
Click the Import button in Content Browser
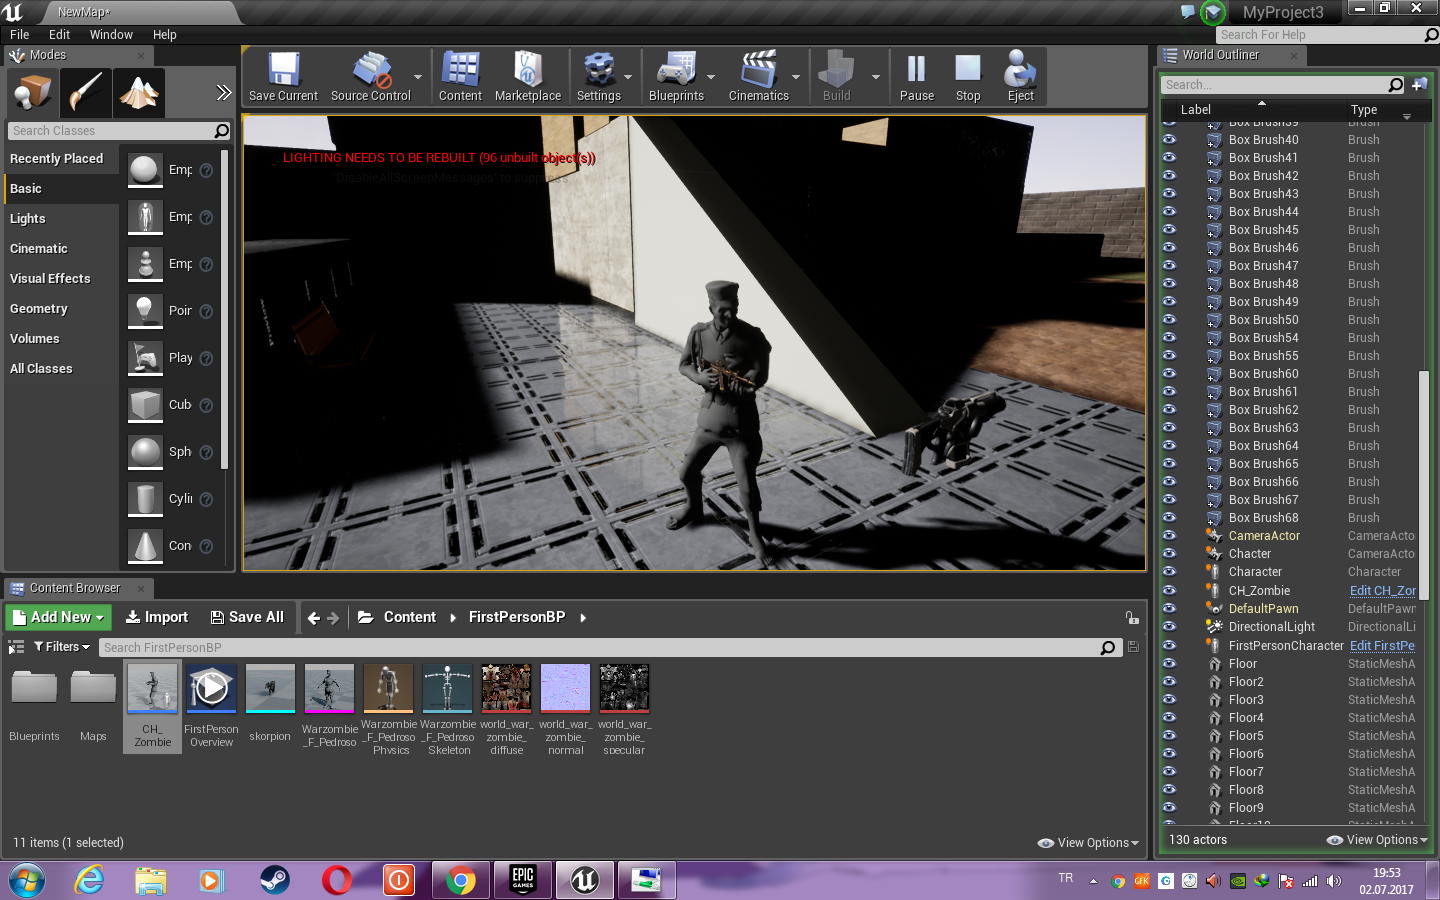point(157,617)
